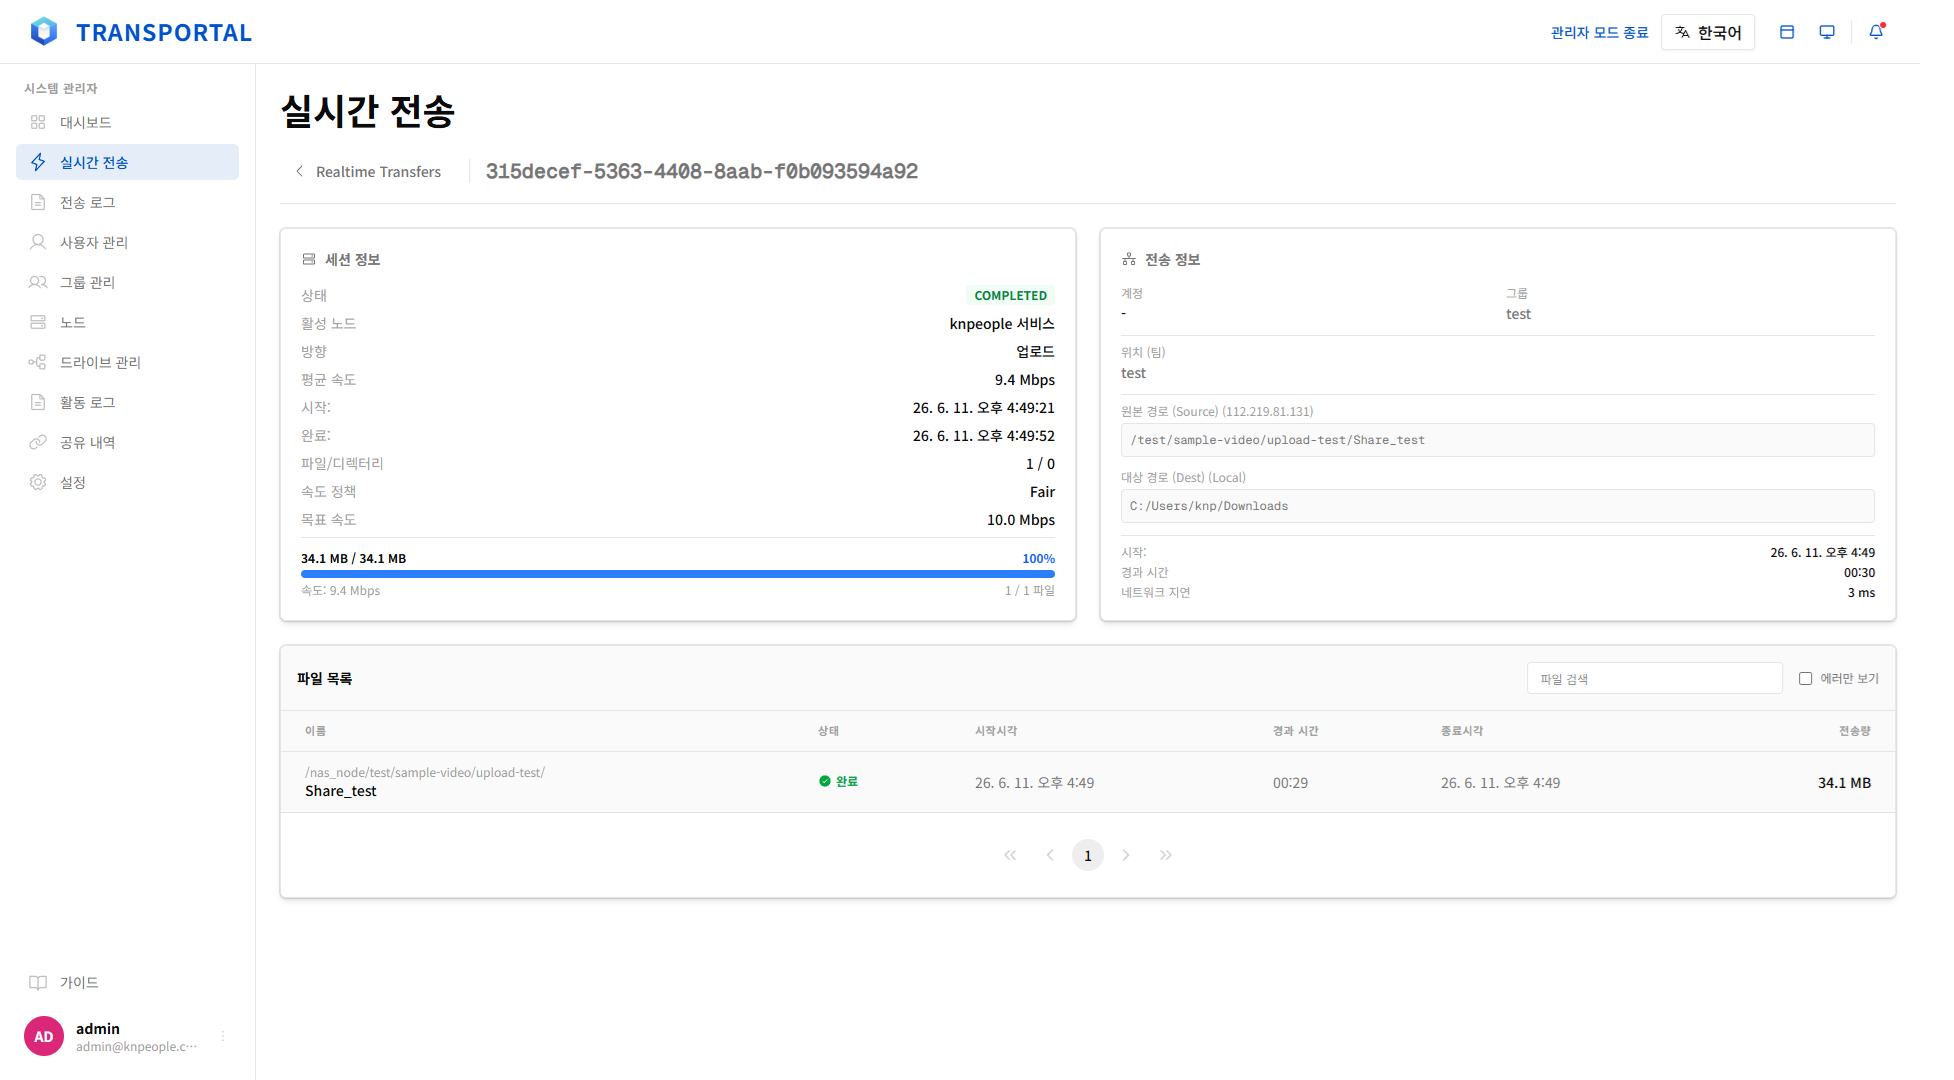Click the AD user avatar
The height and width of the screenshot is (1080, 1954).
coord(44,1037)
